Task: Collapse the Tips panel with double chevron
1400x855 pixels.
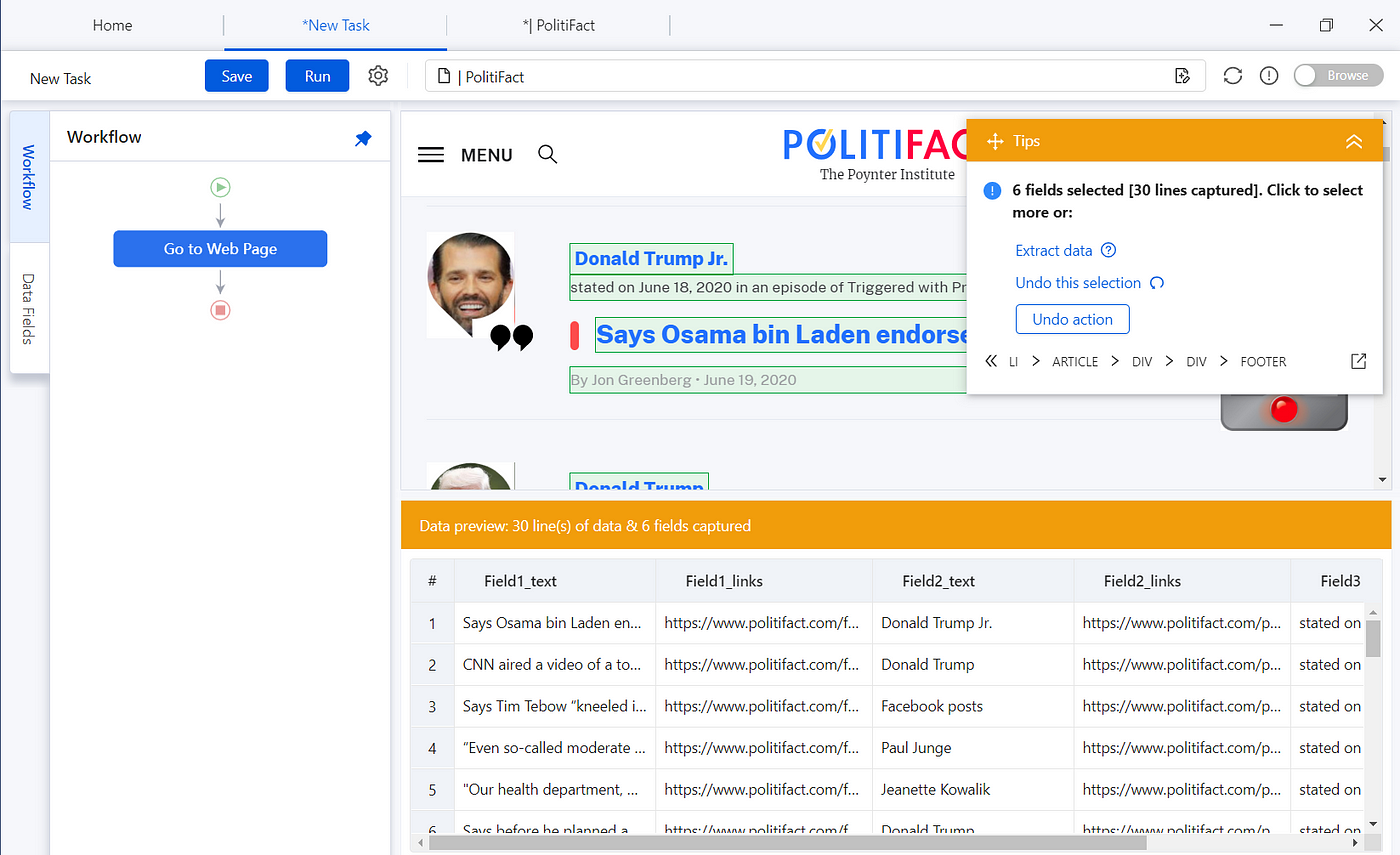Action: (1354, 142)
